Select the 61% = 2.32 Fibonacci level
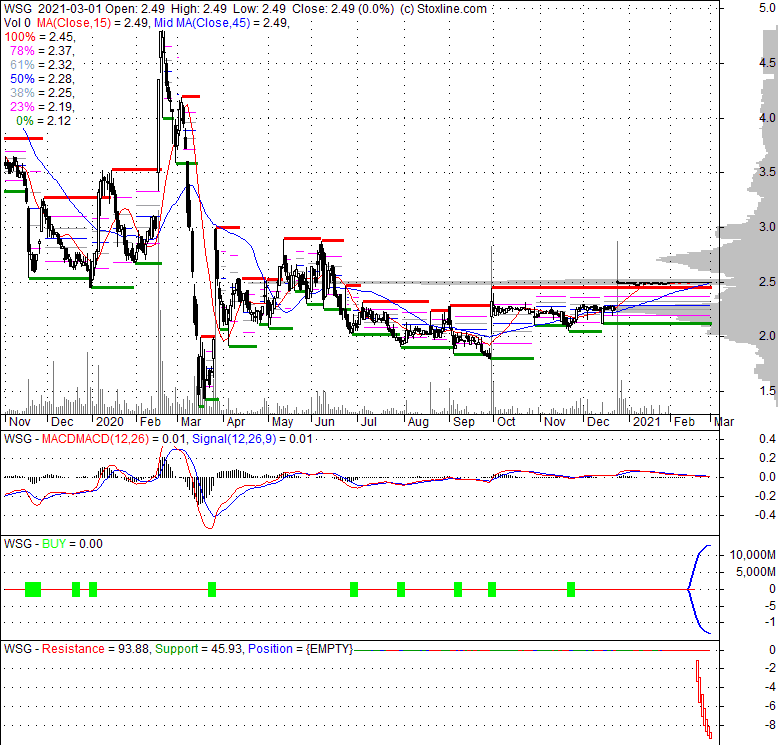780x745 pixels. pos(42,65)
